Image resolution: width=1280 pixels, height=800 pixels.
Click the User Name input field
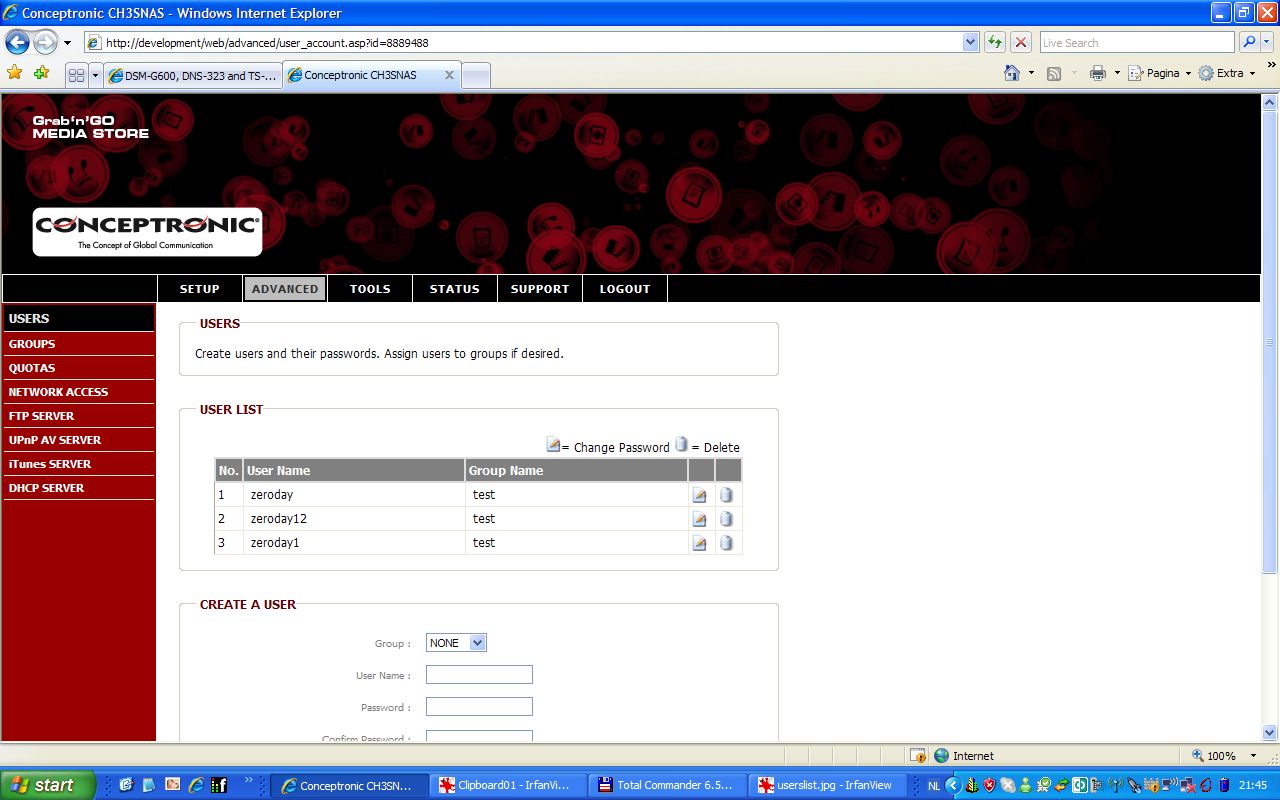tap(479, 675)
